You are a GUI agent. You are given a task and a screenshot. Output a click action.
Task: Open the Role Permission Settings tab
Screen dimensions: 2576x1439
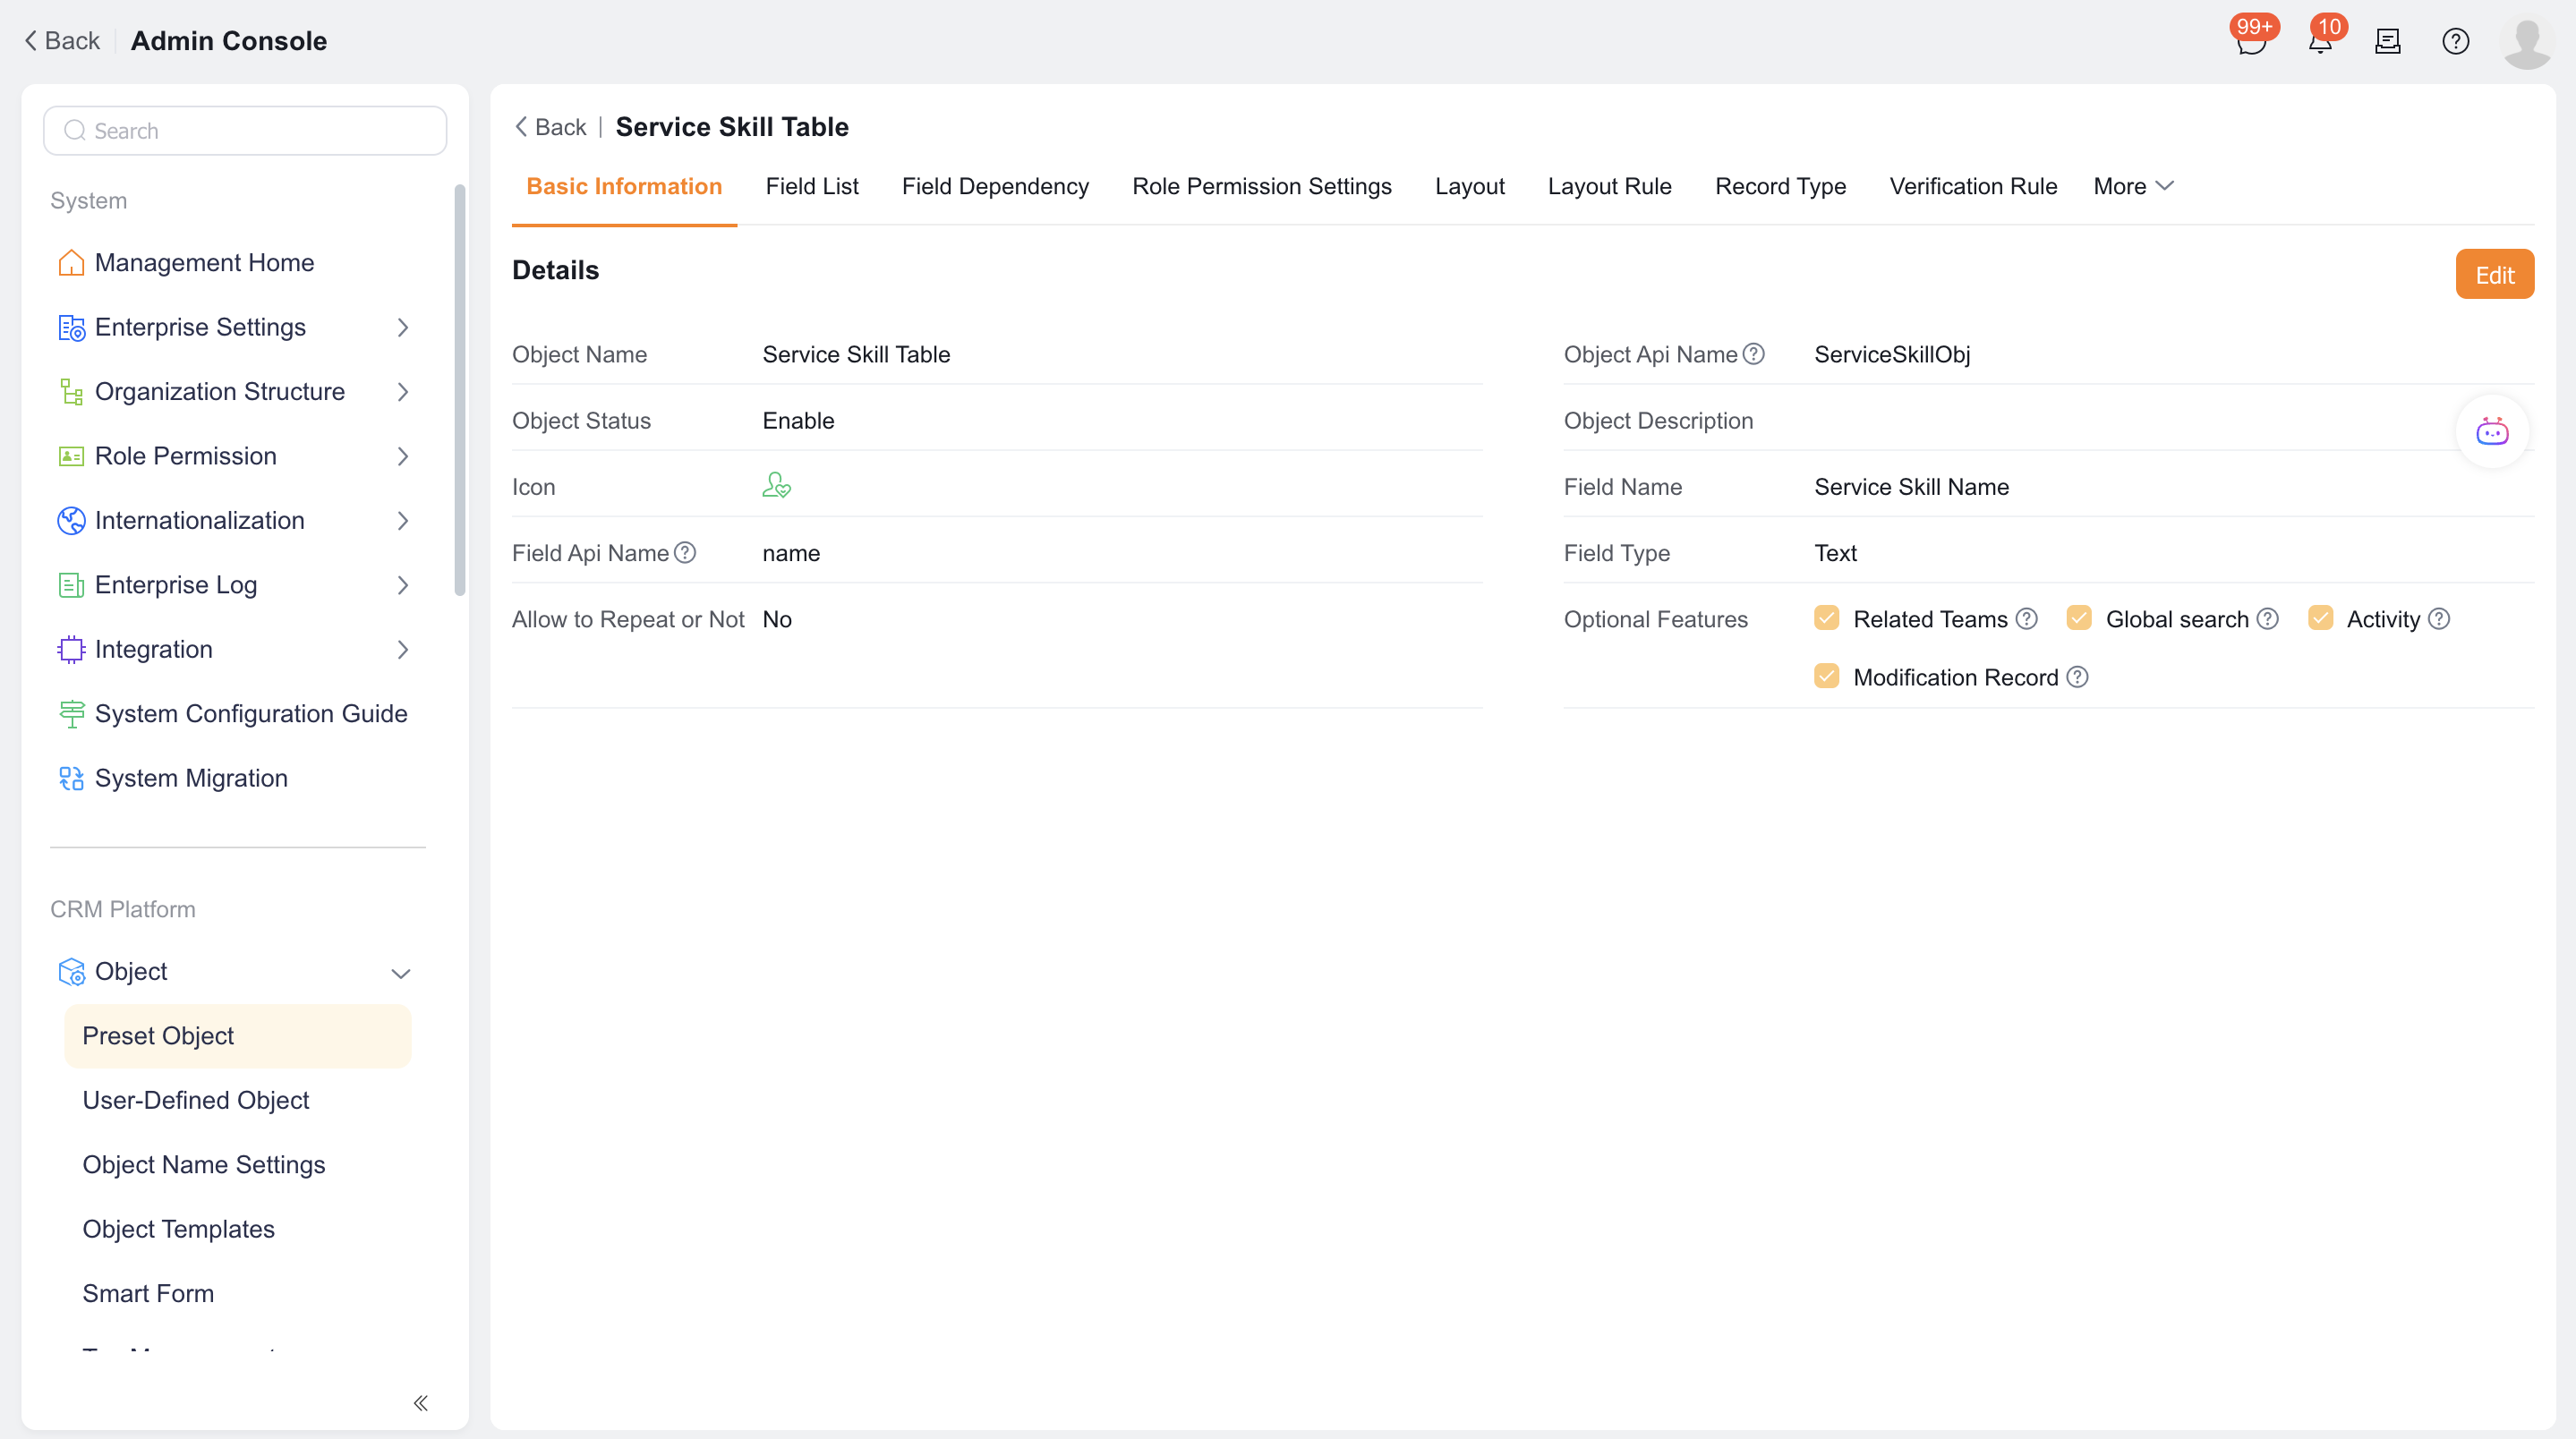coord(1261,187)
